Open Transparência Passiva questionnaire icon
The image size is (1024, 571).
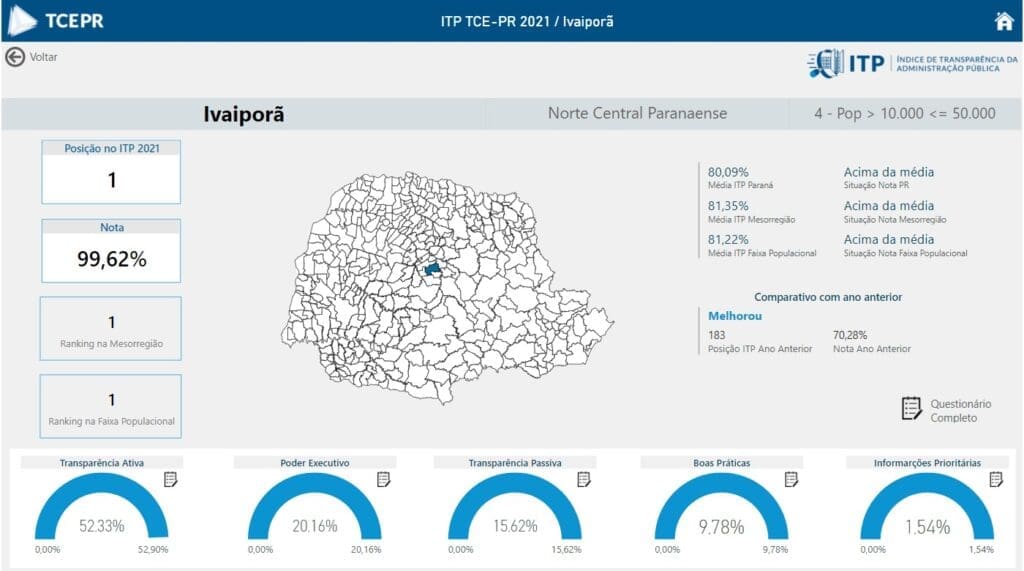coord(584,480)
